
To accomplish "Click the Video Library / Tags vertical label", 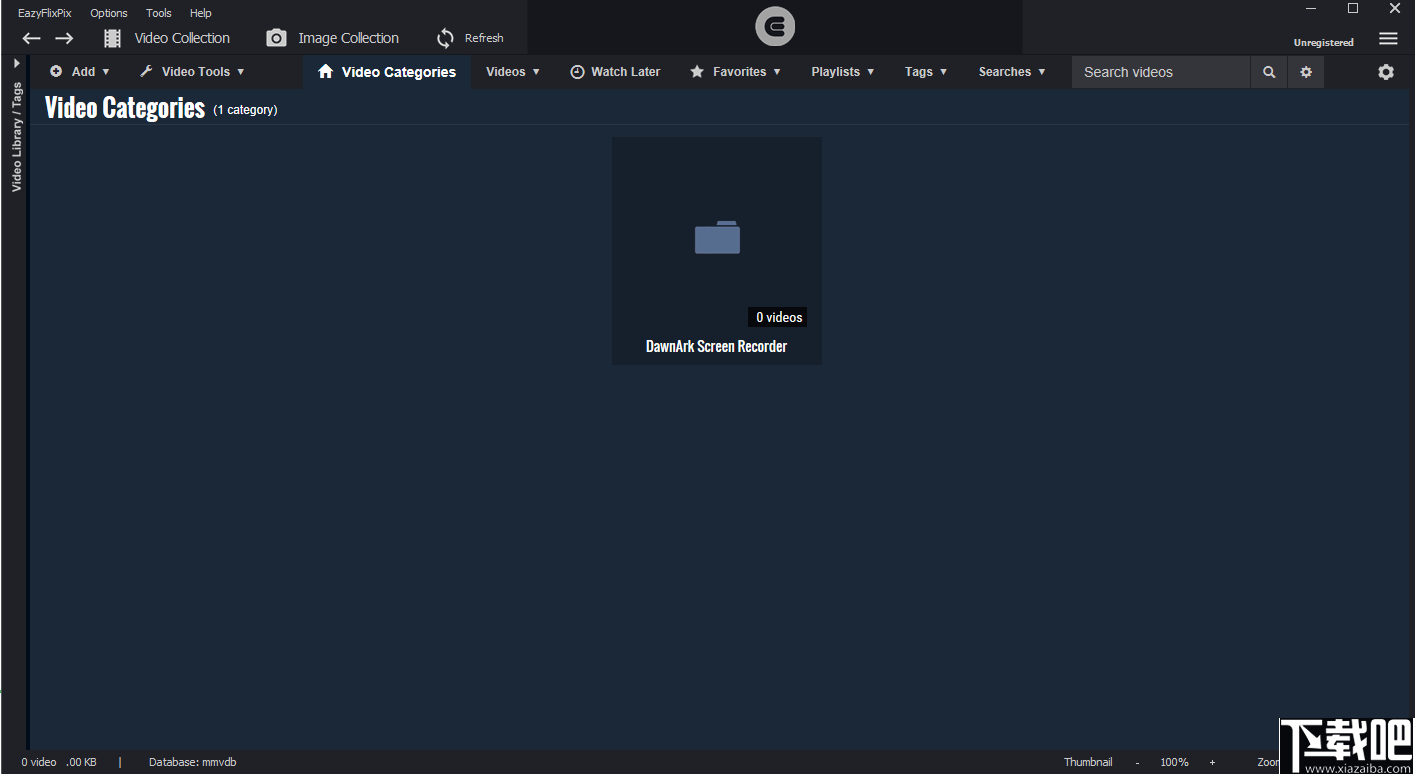I will pos(16,137).
